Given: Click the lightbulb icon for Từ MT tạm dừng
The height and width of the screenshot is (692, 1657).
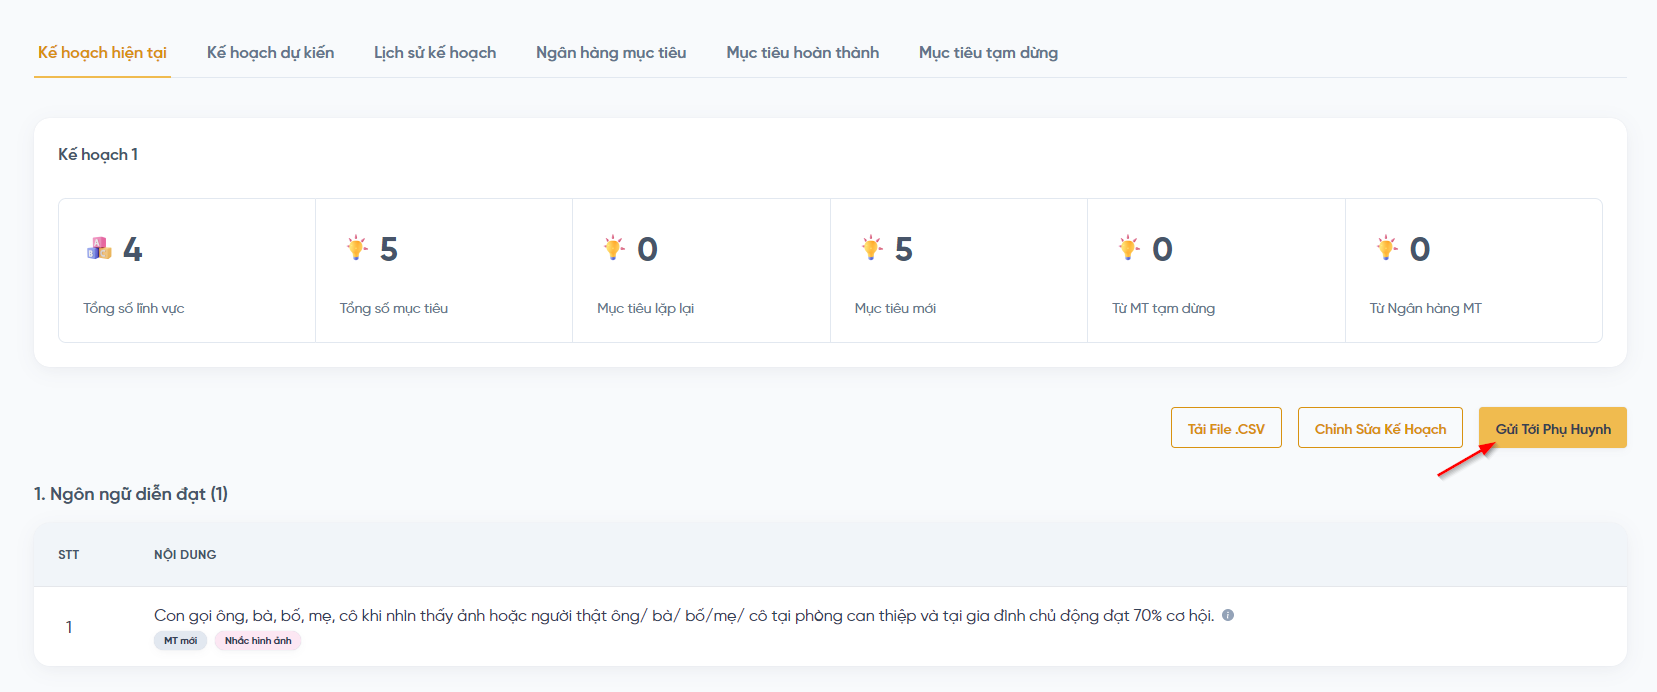Looking at the screenshot, I should click(x=1129, y=248).
